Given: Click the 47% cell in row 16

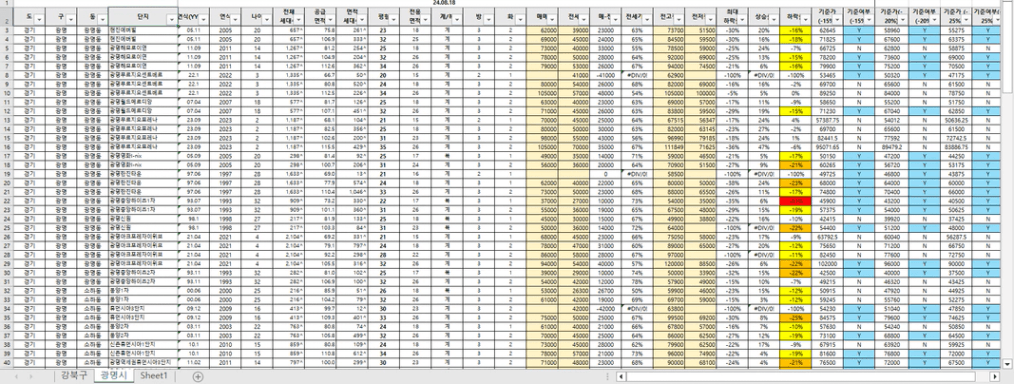Looking at the screenshot, I should coord(764,147).
